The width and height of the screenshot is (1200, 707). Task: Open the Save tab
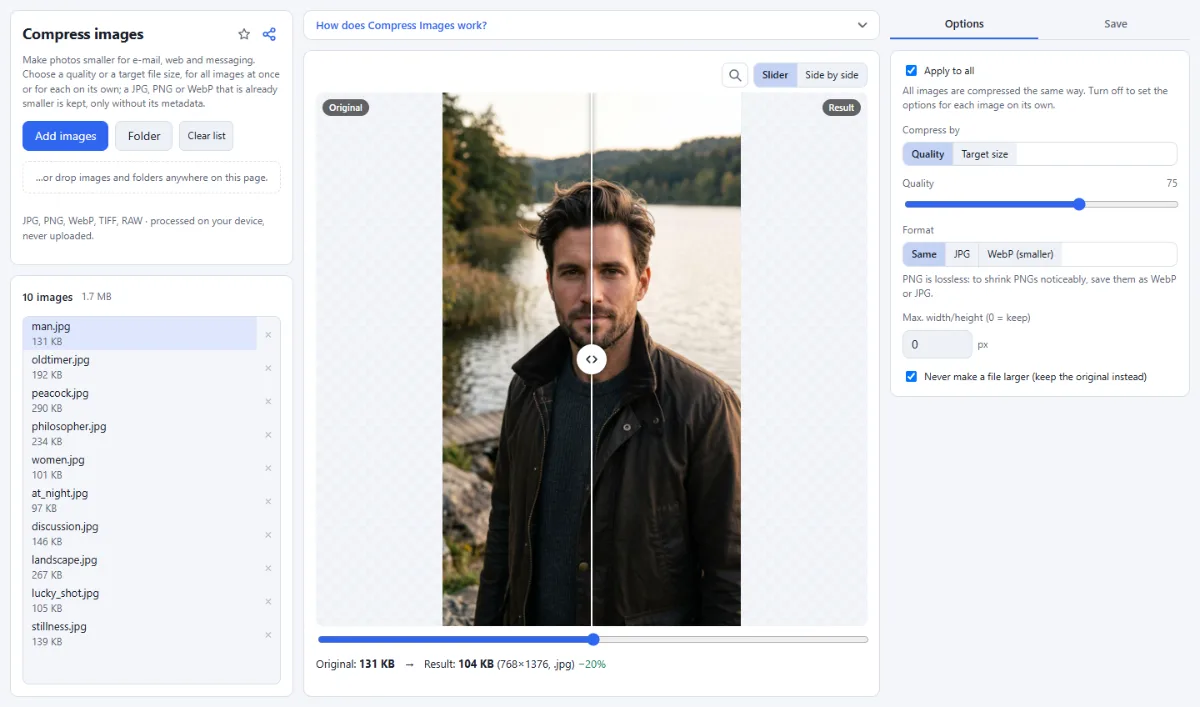(x=1116, y=24)
